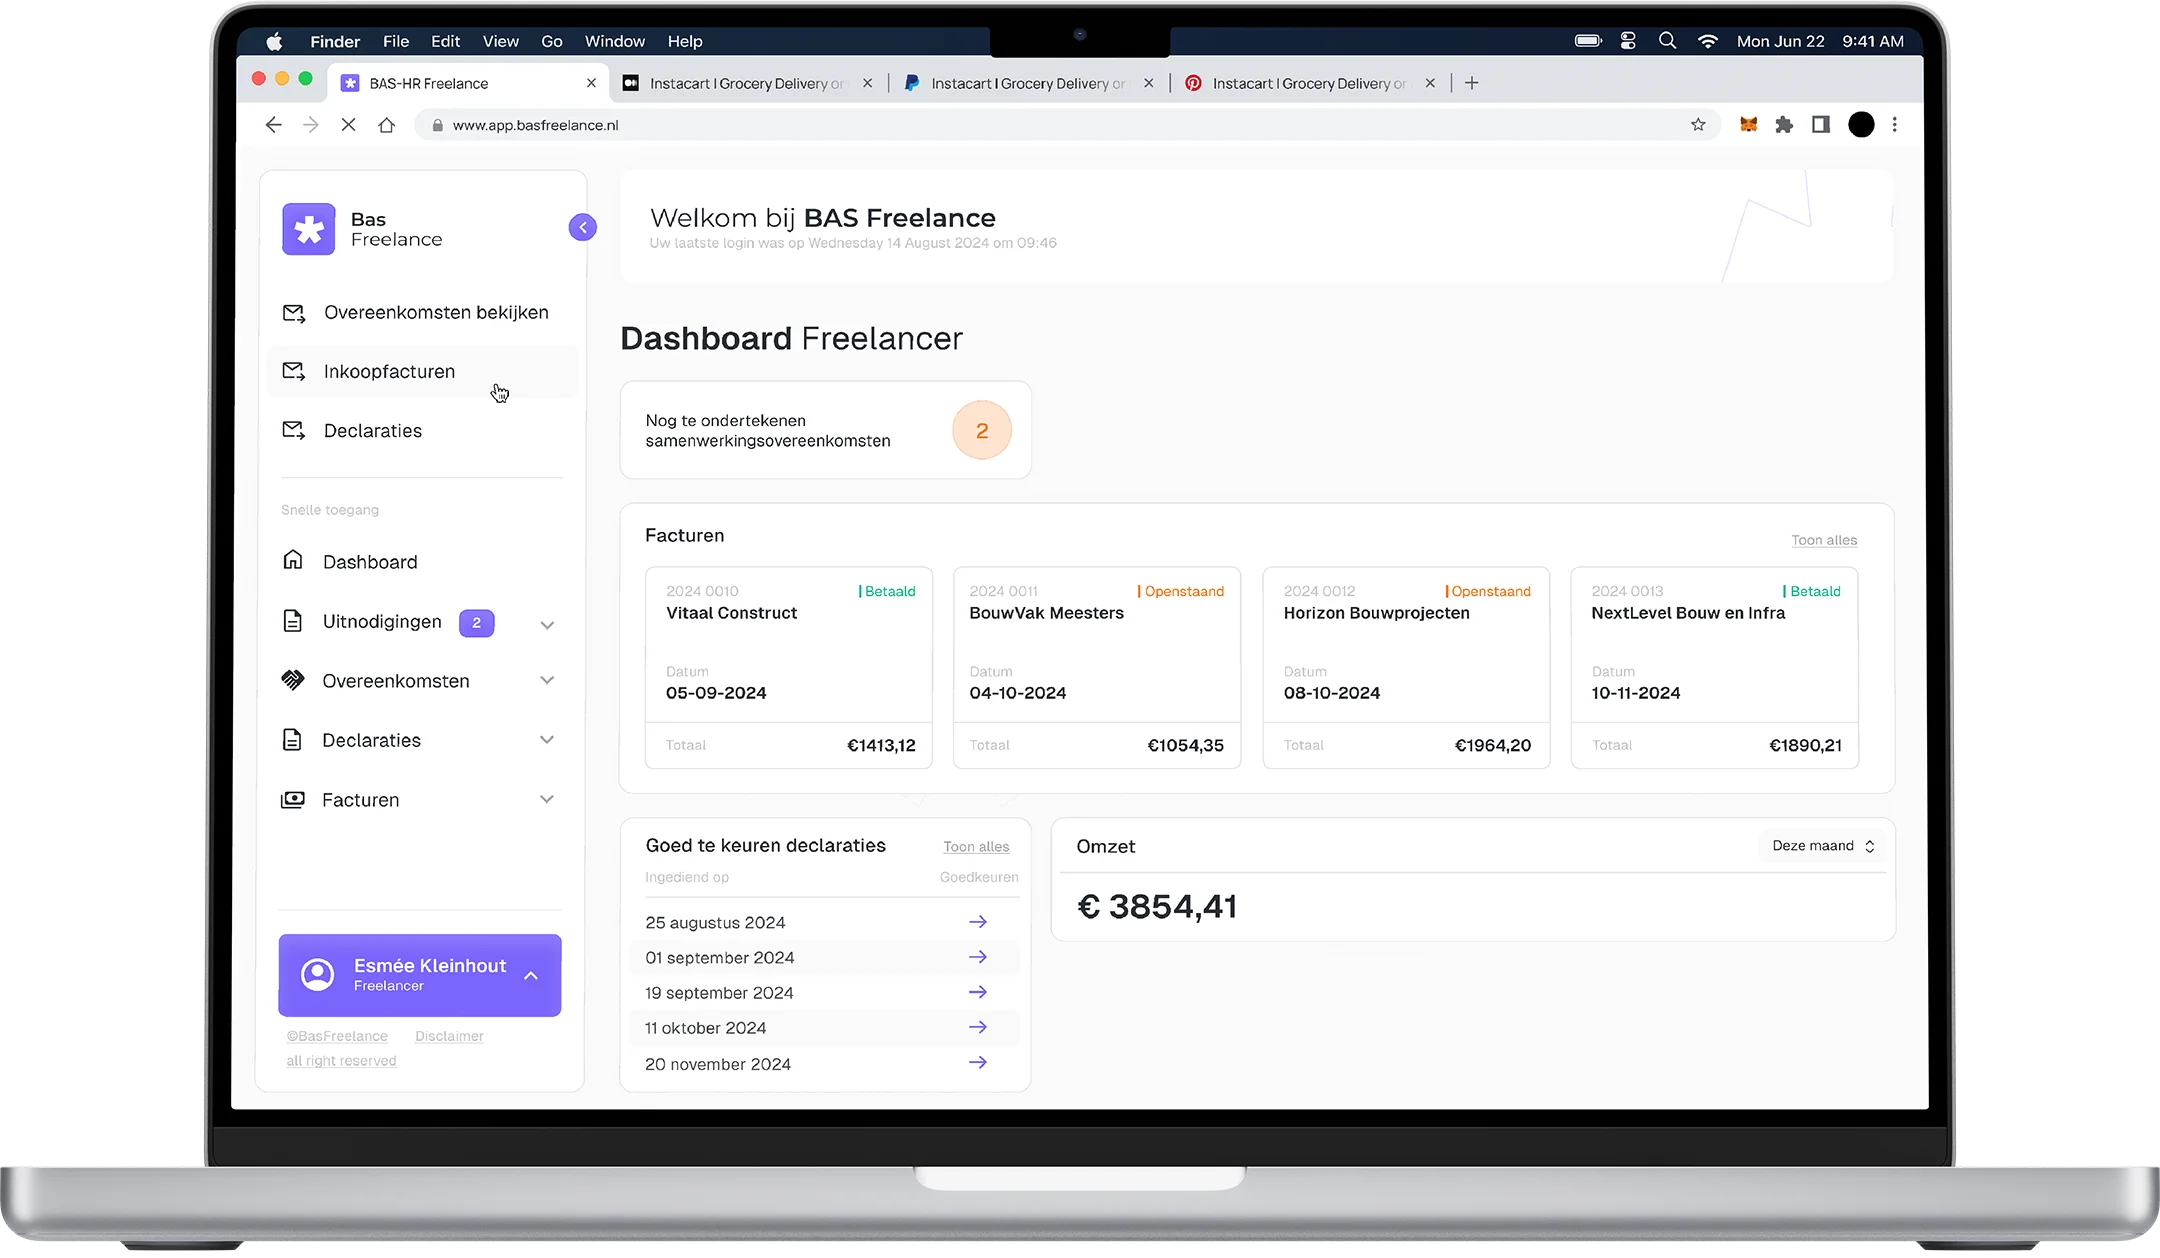This screenshot has height=1258, width=2160.
Task: Click Toon alles link in Facturen
Action: point(1823,540)
